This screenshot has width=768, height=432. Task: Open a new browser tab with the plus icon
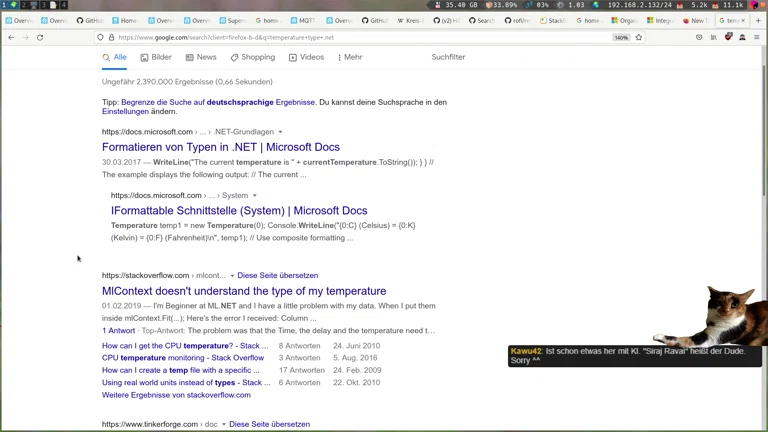click(758, 20)
